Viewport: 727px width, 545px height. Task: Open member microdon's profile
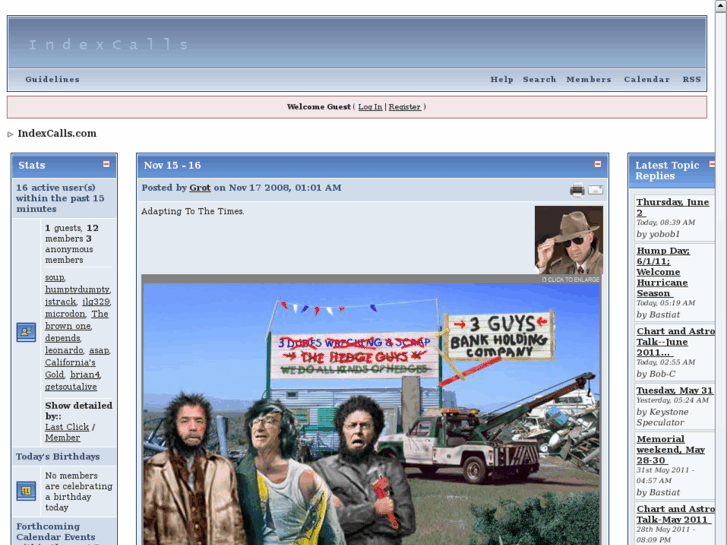click(65, 314)
